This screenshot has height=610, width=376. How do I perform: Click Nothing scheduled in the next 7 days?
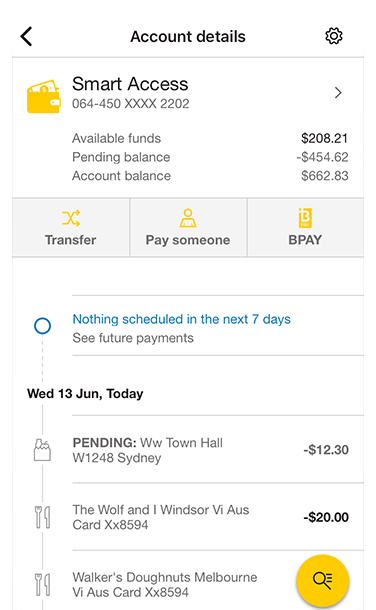point(182,319)
